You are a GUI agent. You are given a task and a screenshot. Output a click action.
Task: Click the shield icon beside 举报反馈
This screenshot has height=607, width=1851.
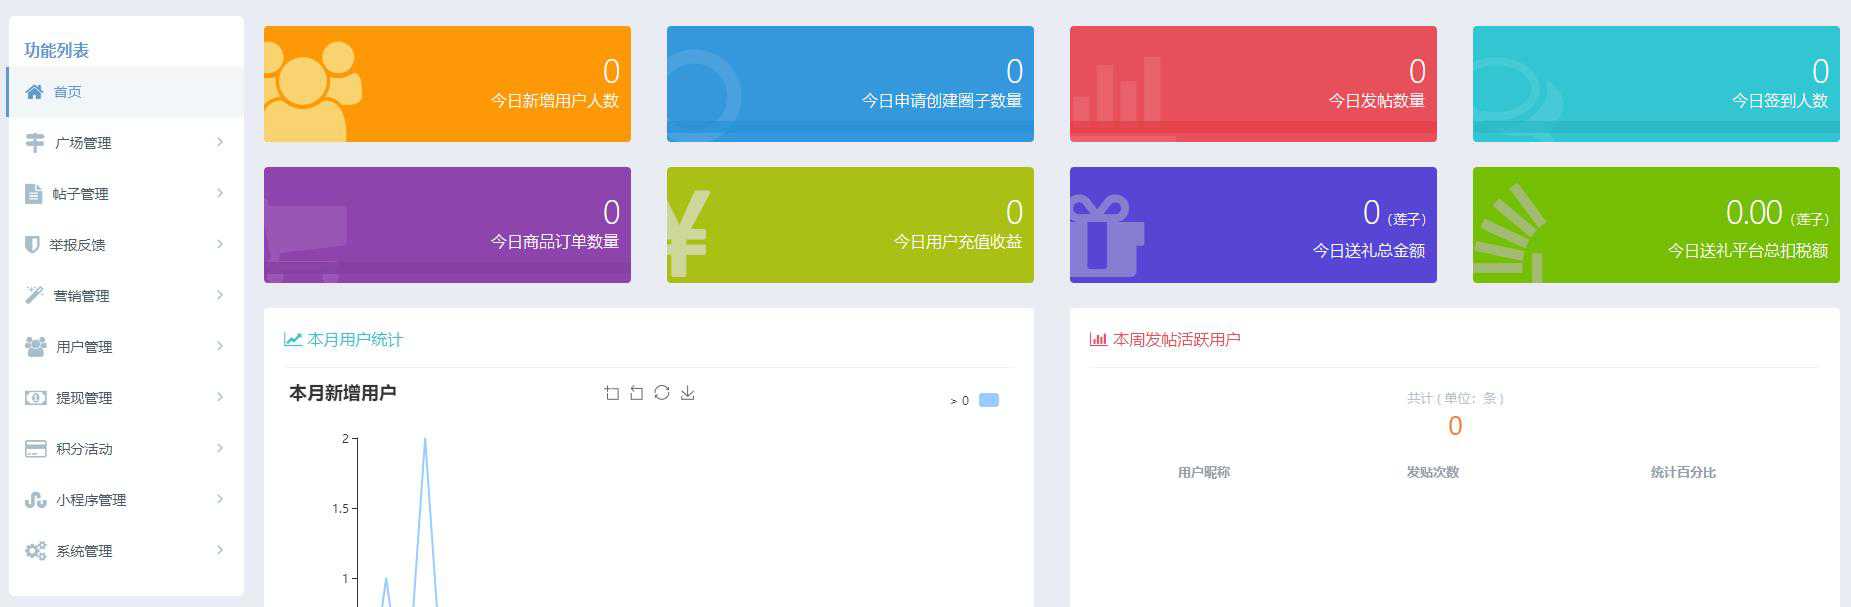pyautogui.click(x=32, y=245)
